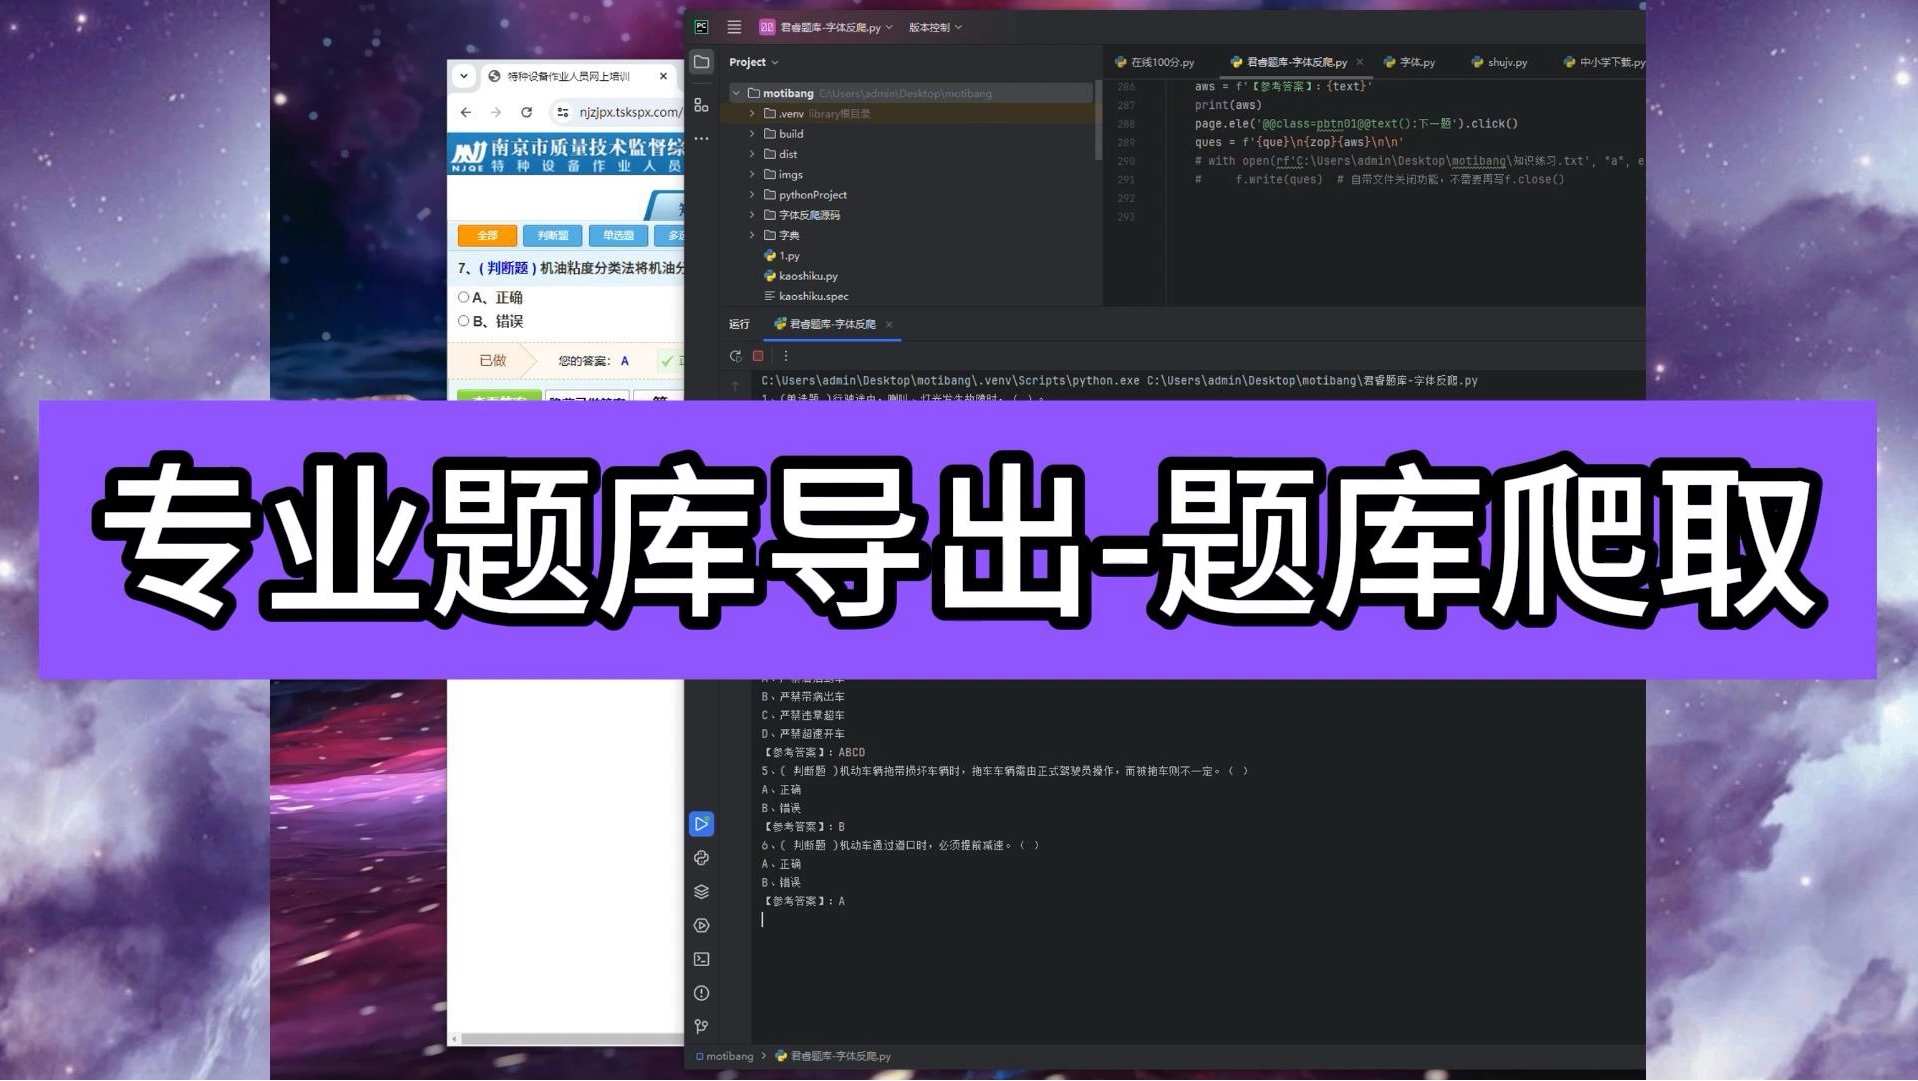Open the browser tab search dropdown

click(464, 76)
